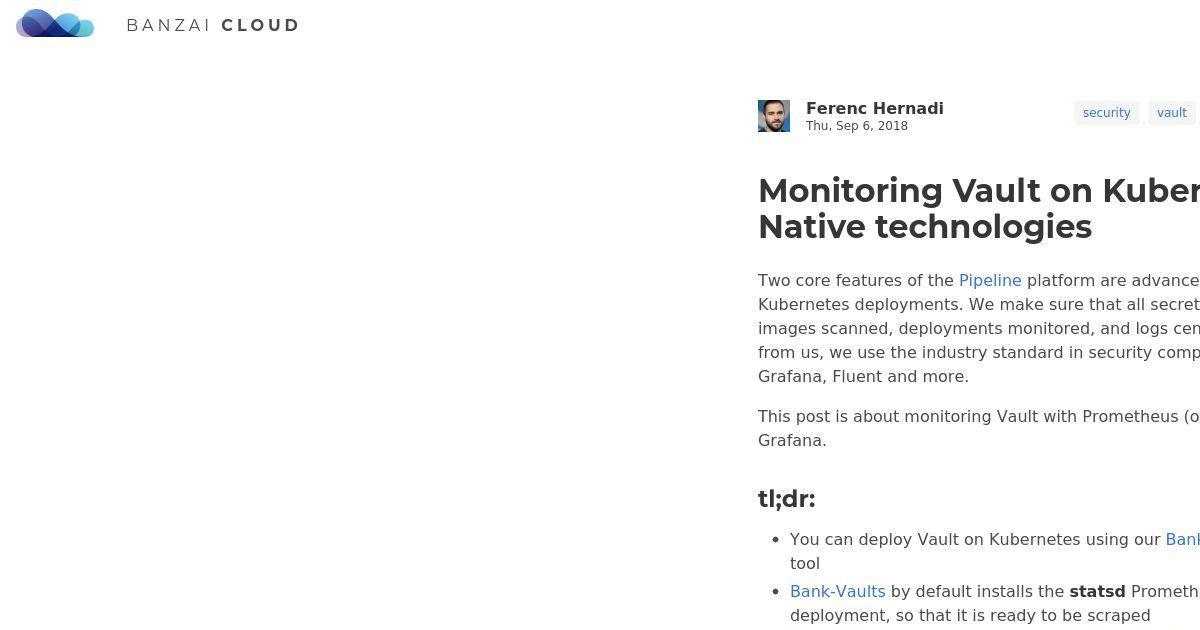The image size is (1200, 630).
Task: Open the BANZAI CLOUD brand text link
Action: 213,25
